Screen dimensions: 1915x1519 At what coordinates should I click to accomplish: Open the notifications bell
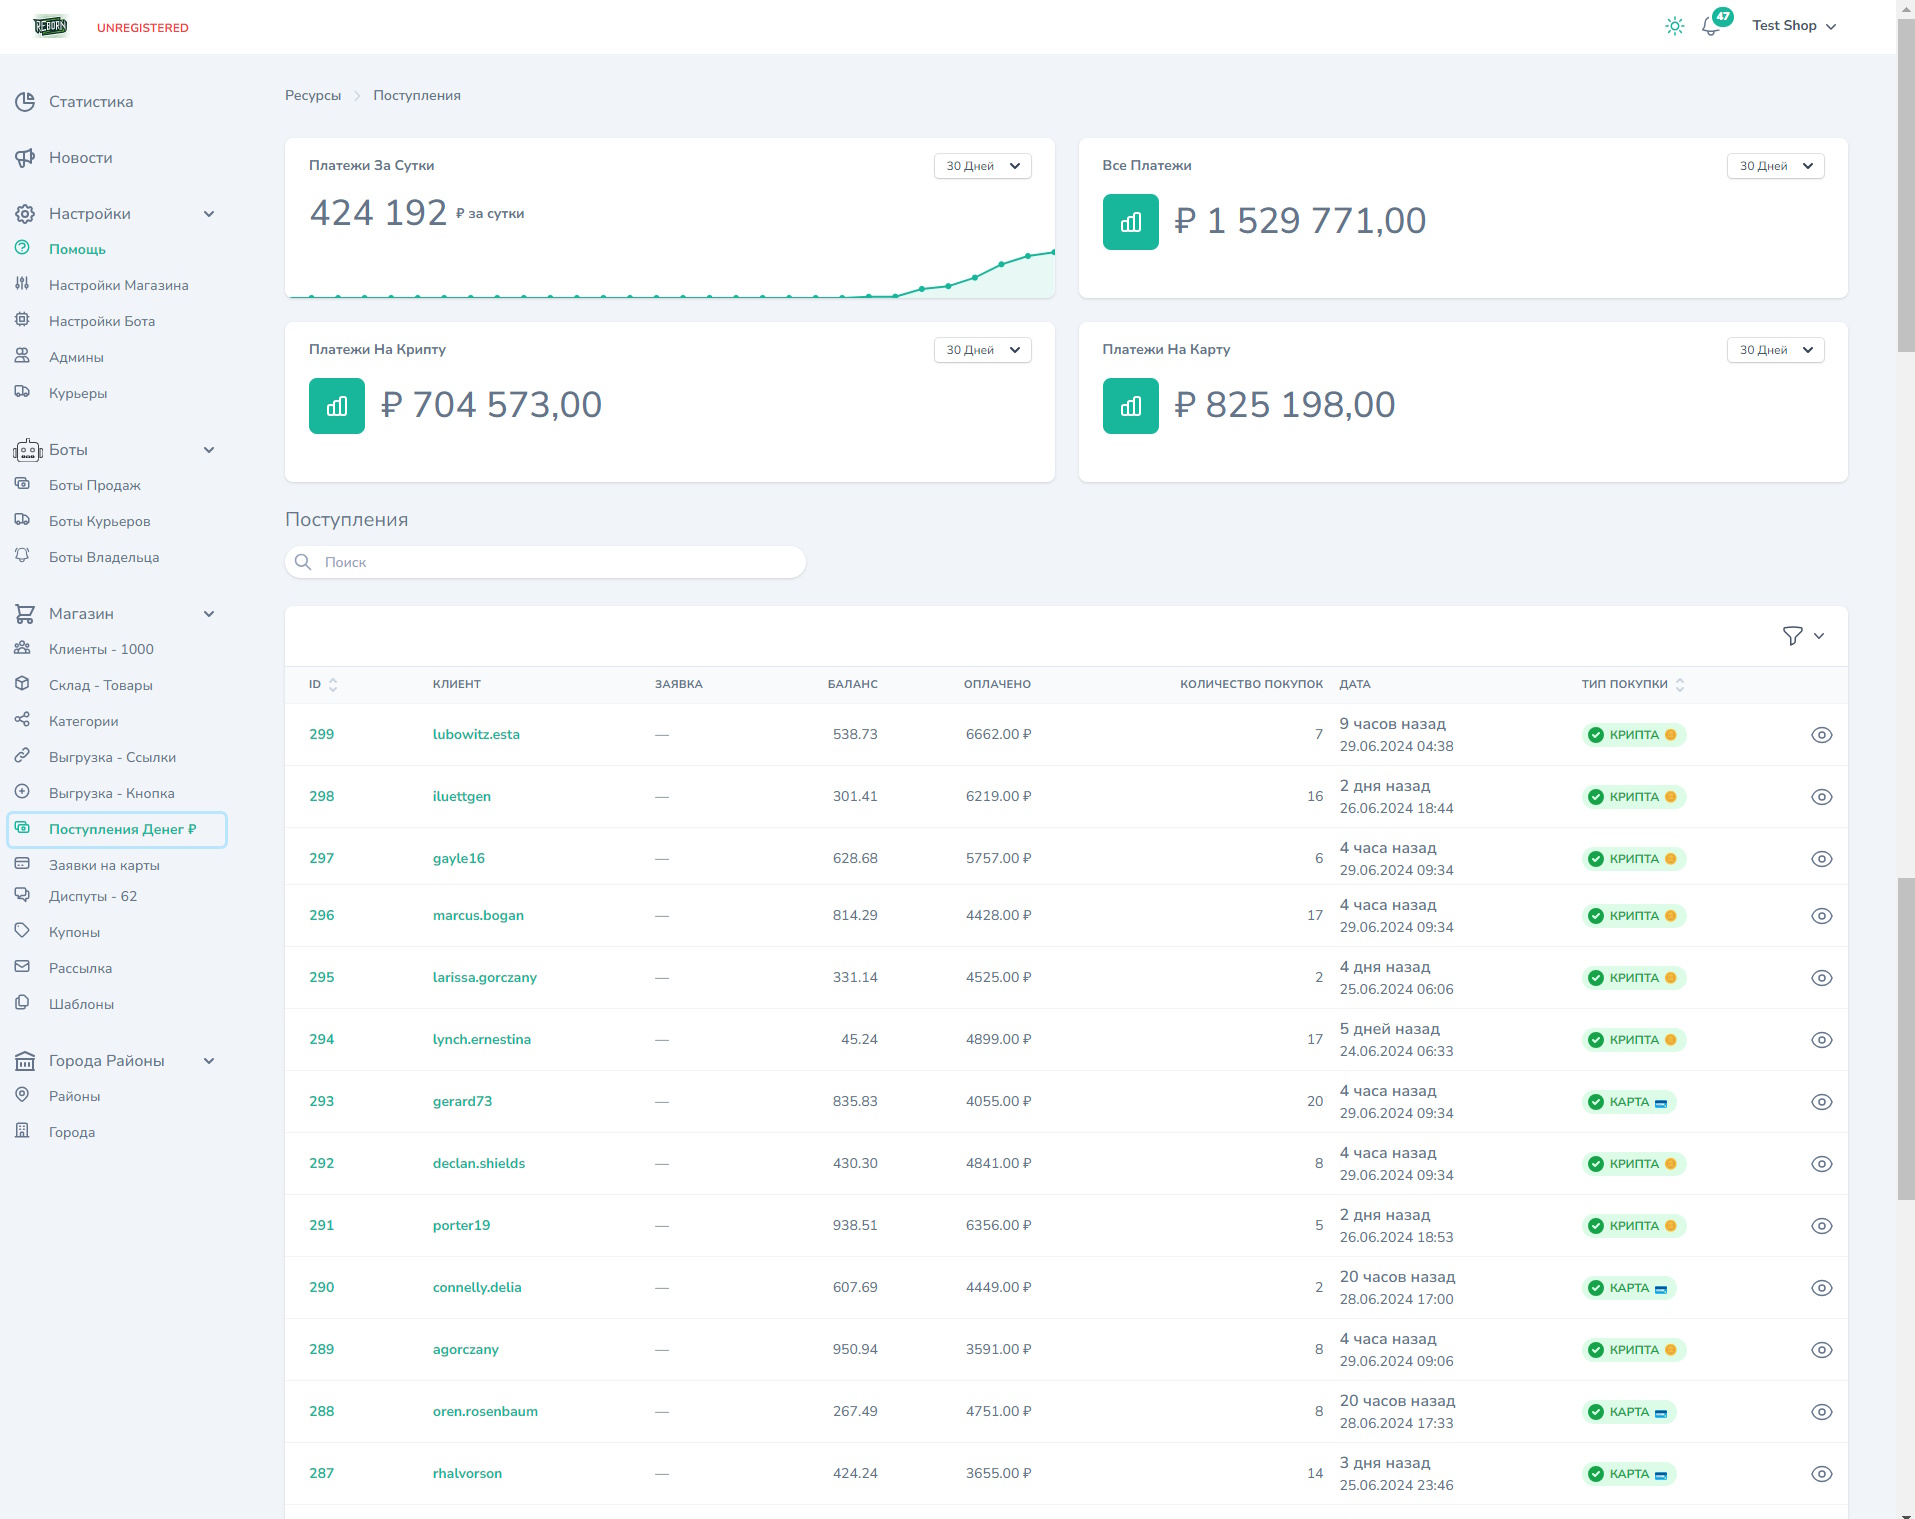1711,27
